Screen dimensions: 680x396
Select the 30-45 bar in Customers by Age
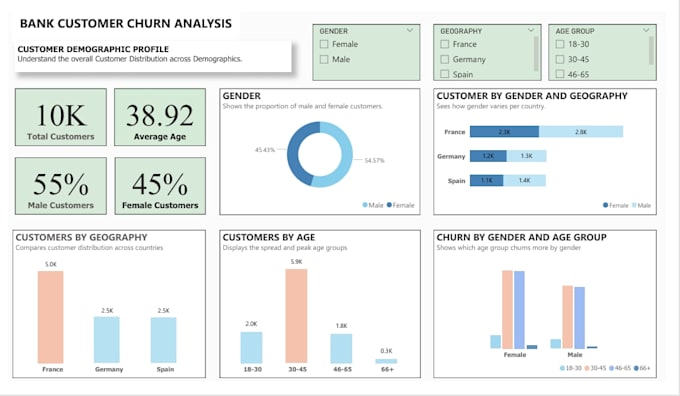(x=297, y=316)
